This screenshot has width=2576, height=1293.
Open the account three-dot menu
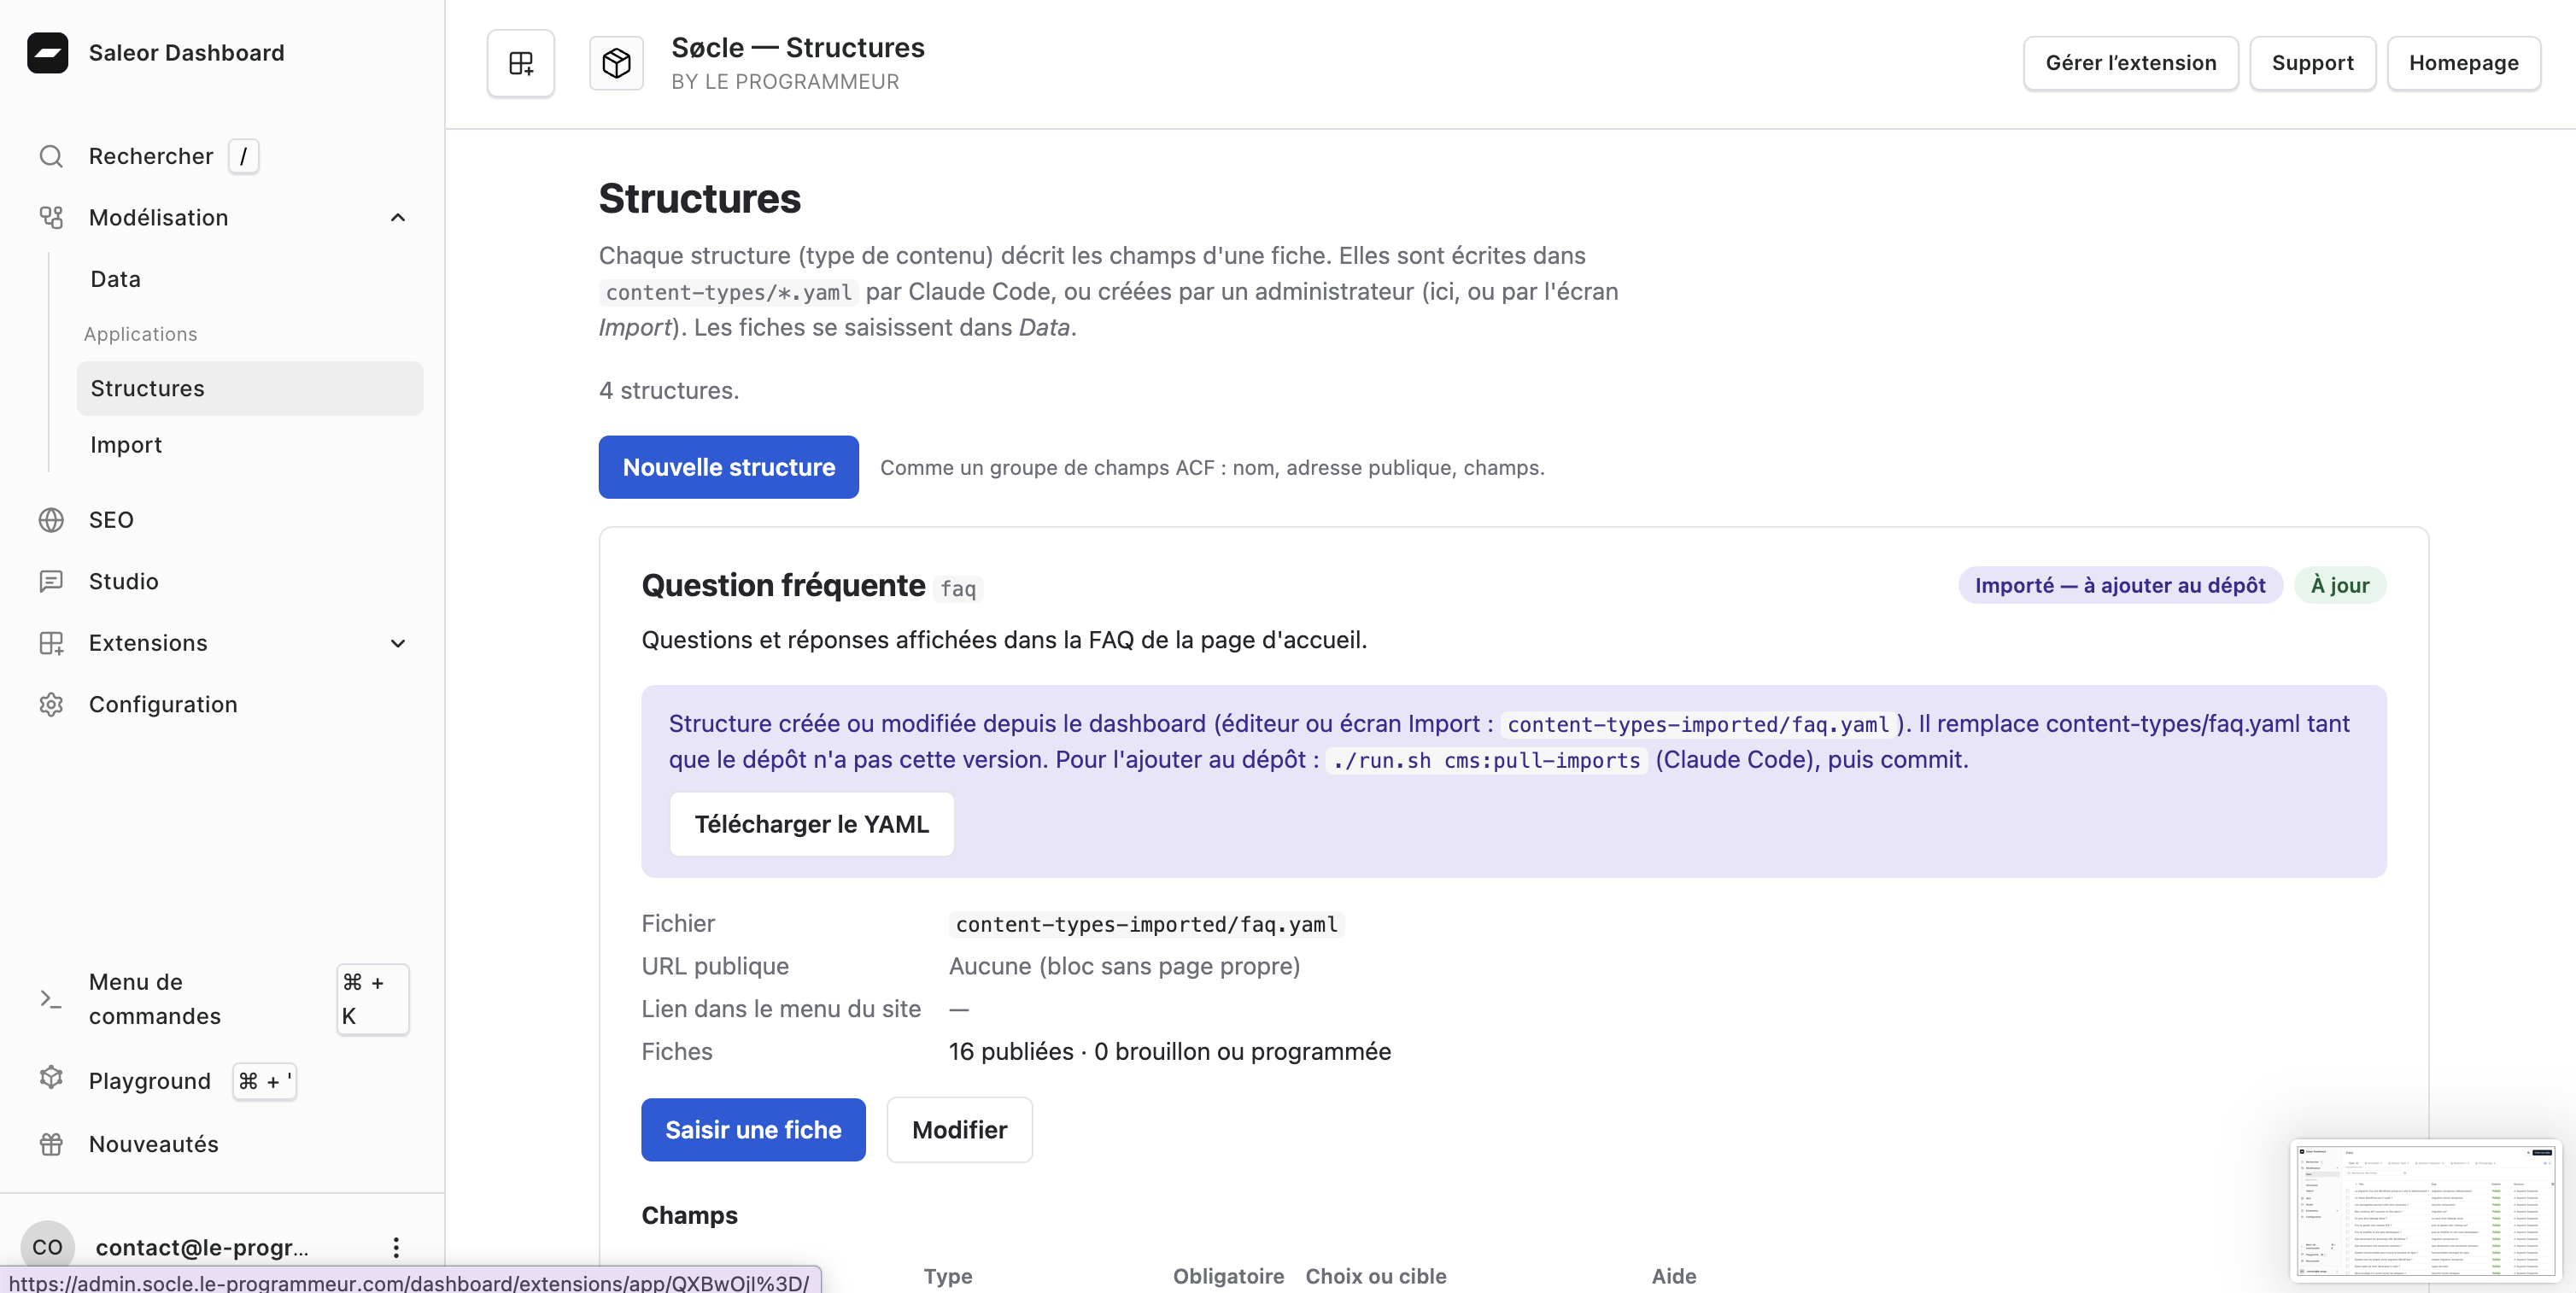(396, 1246)
